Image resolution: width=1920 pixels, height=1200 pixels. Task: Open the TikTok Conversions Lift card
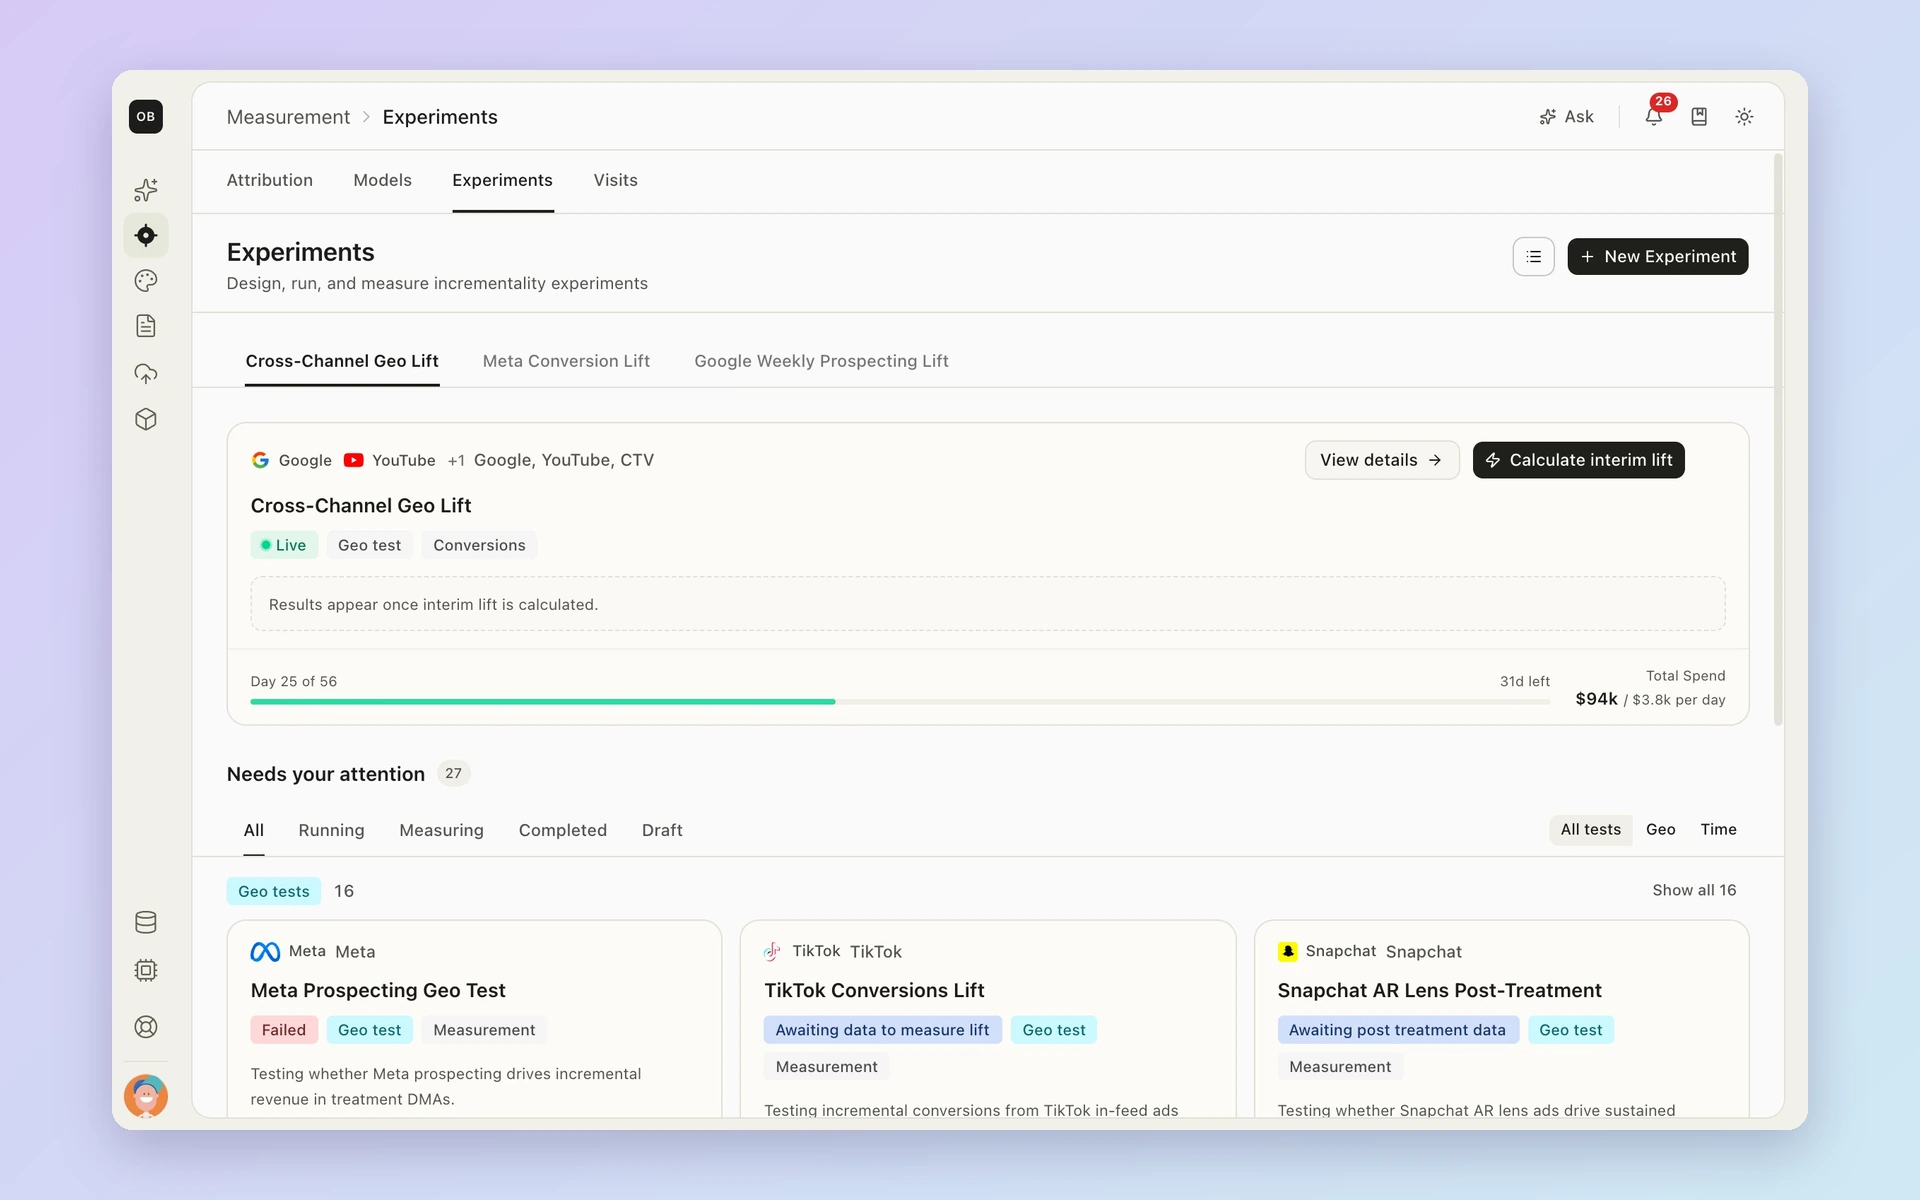[988, 1019]
